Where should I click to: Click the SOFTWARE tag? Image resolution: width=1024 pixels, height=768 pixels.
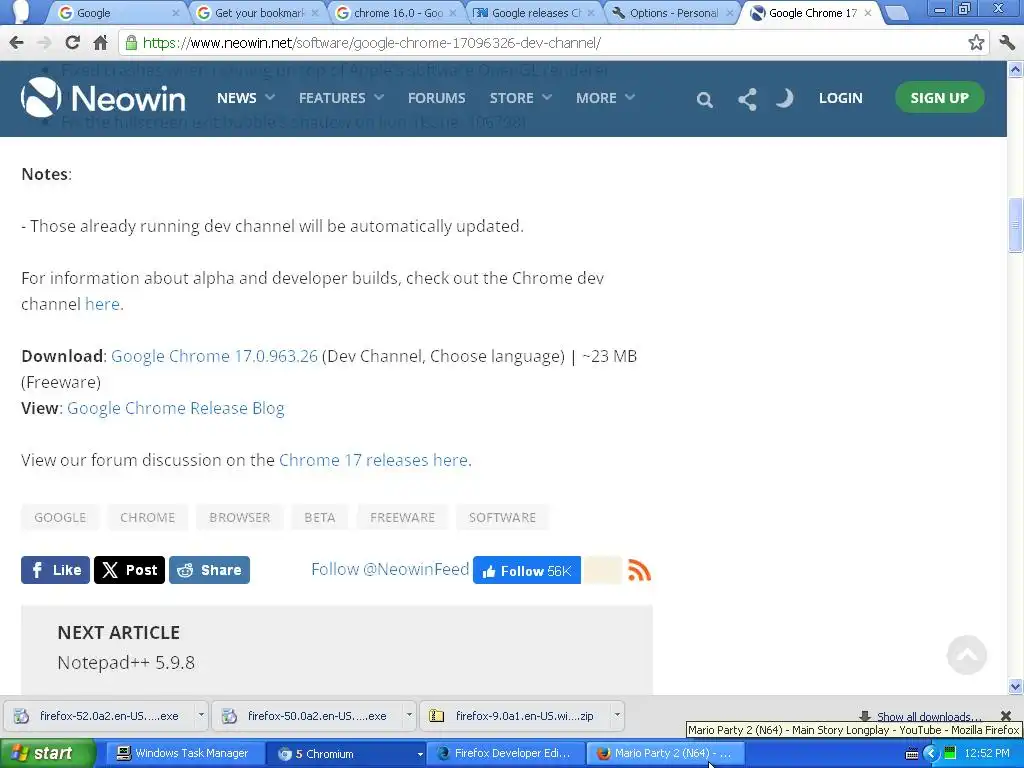pyautogui.click(x=502, y=518)
